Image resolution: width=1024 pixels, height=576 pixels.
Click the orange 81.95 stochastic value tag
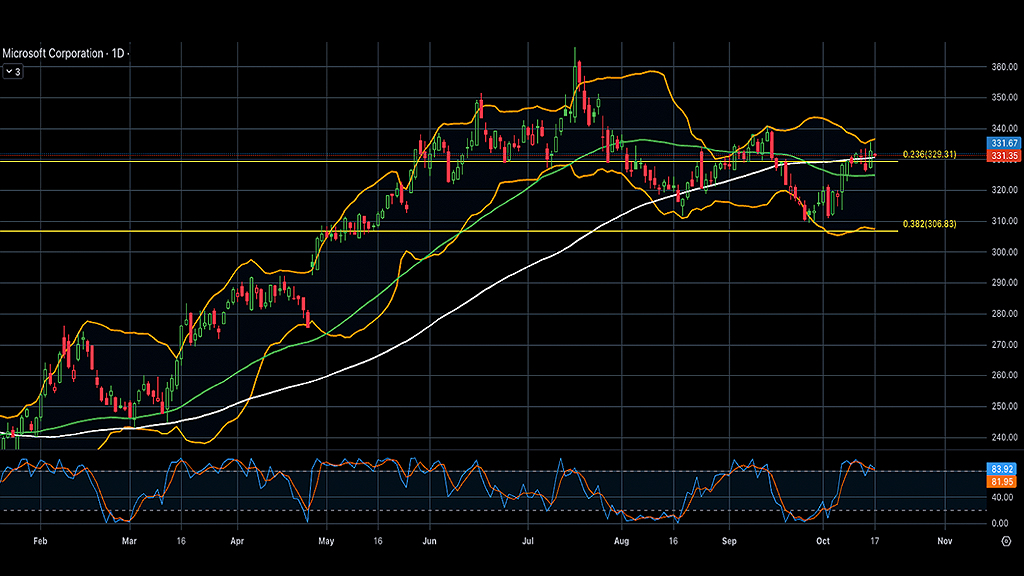click(x=1002, y=482)
